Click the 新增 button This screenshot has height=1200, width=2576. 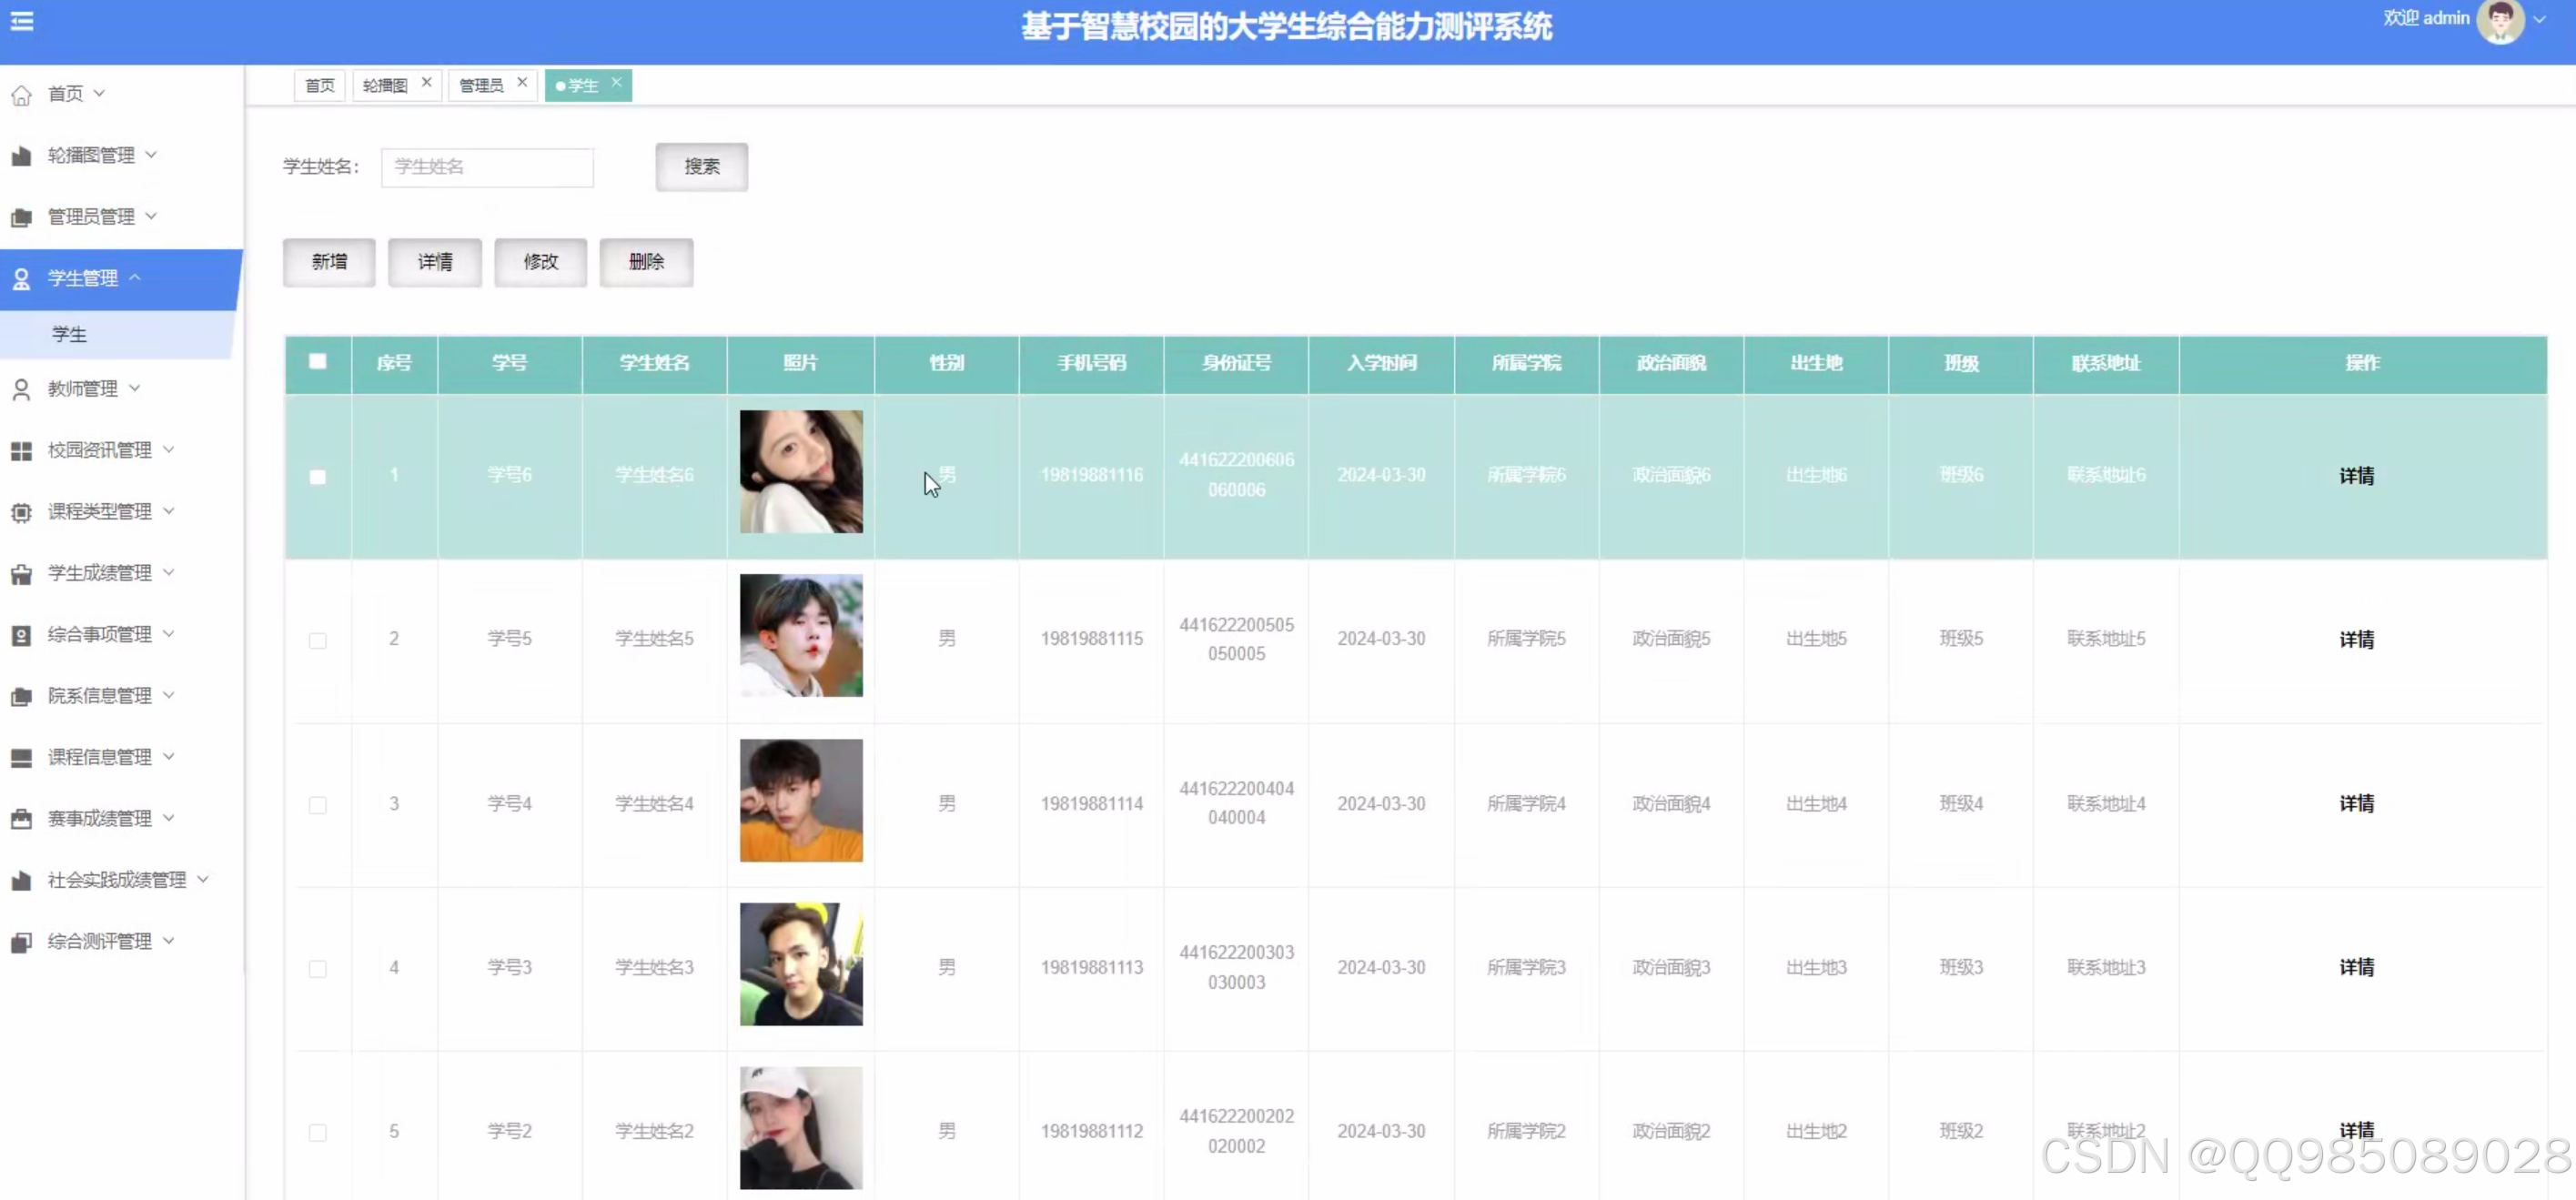tap(329, 262)
